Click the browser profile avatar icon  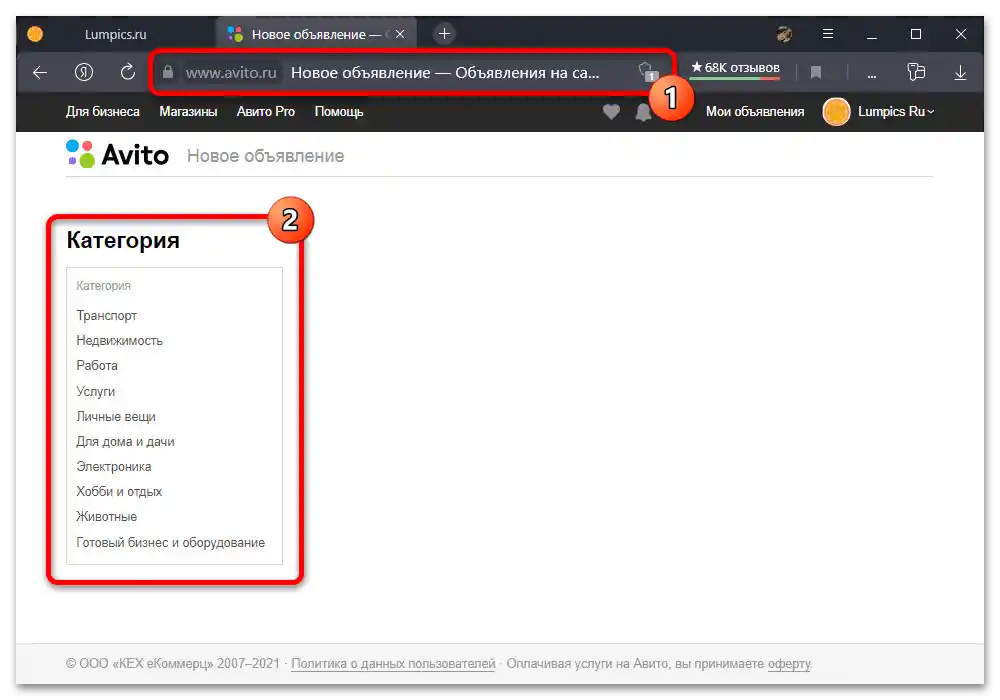[784, 34]
